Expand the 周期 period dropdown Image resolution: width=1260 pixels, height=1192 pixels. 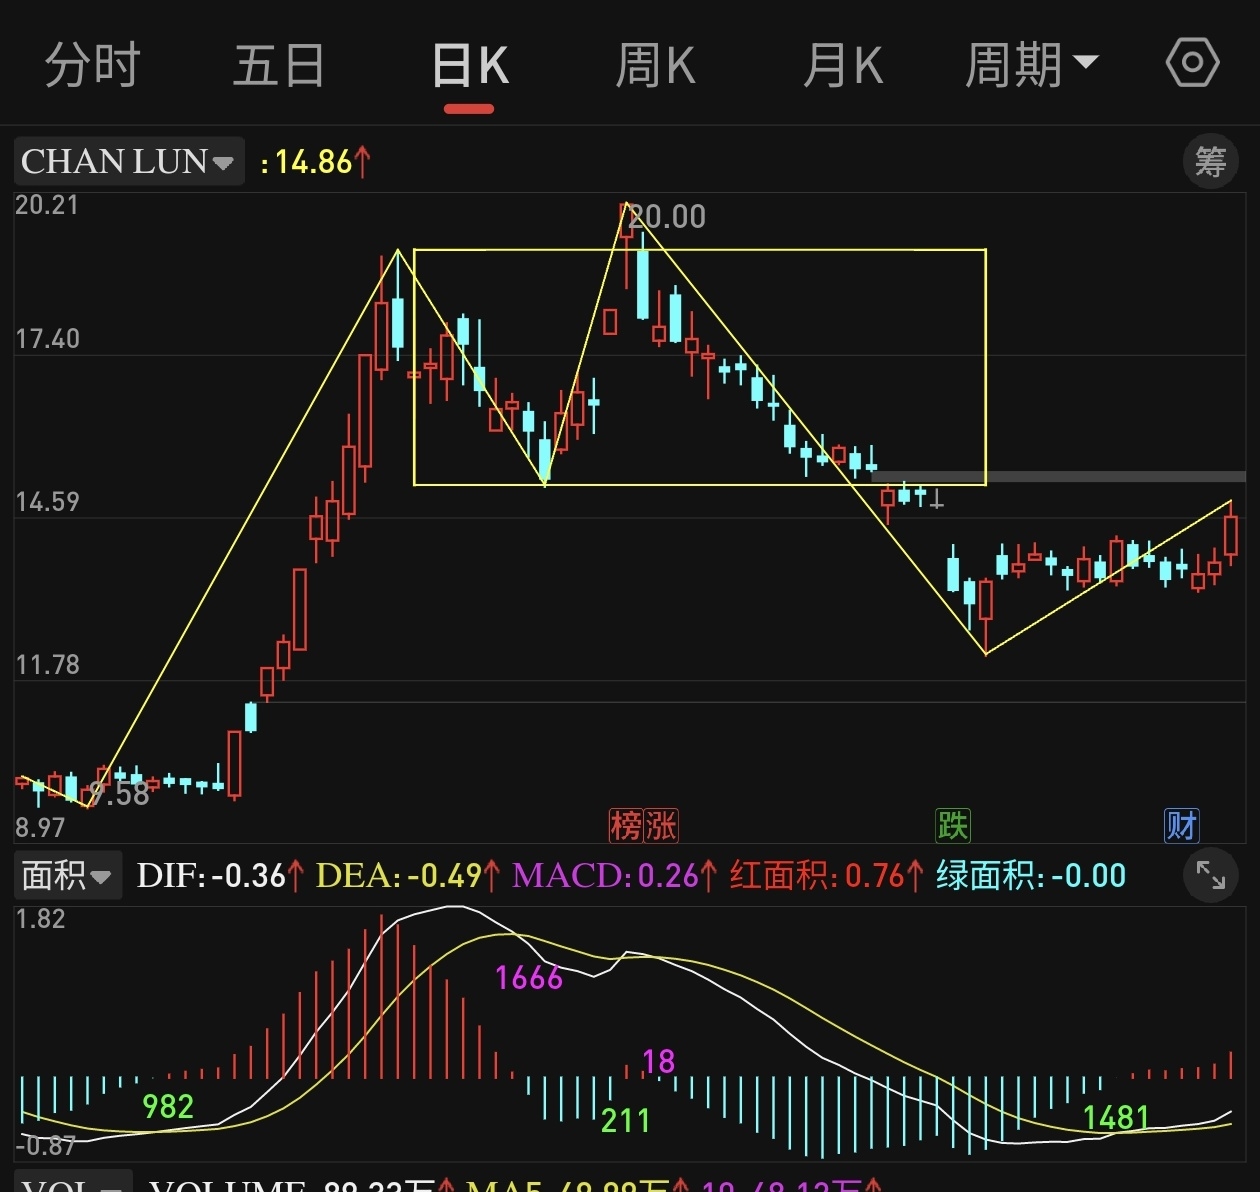(x=1031, y=66)
